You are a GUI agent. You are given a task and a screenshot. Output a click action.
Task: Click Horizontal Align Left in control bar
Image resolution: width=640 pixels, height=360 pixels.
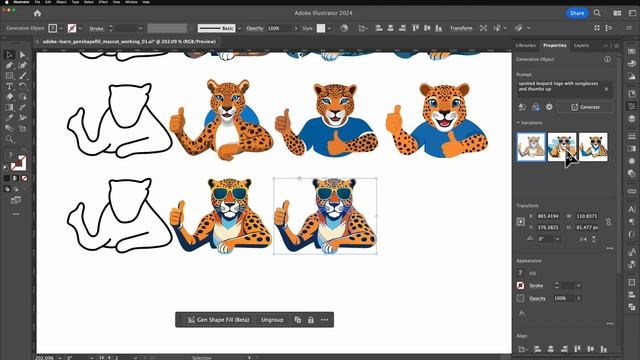tap(379, 28)
